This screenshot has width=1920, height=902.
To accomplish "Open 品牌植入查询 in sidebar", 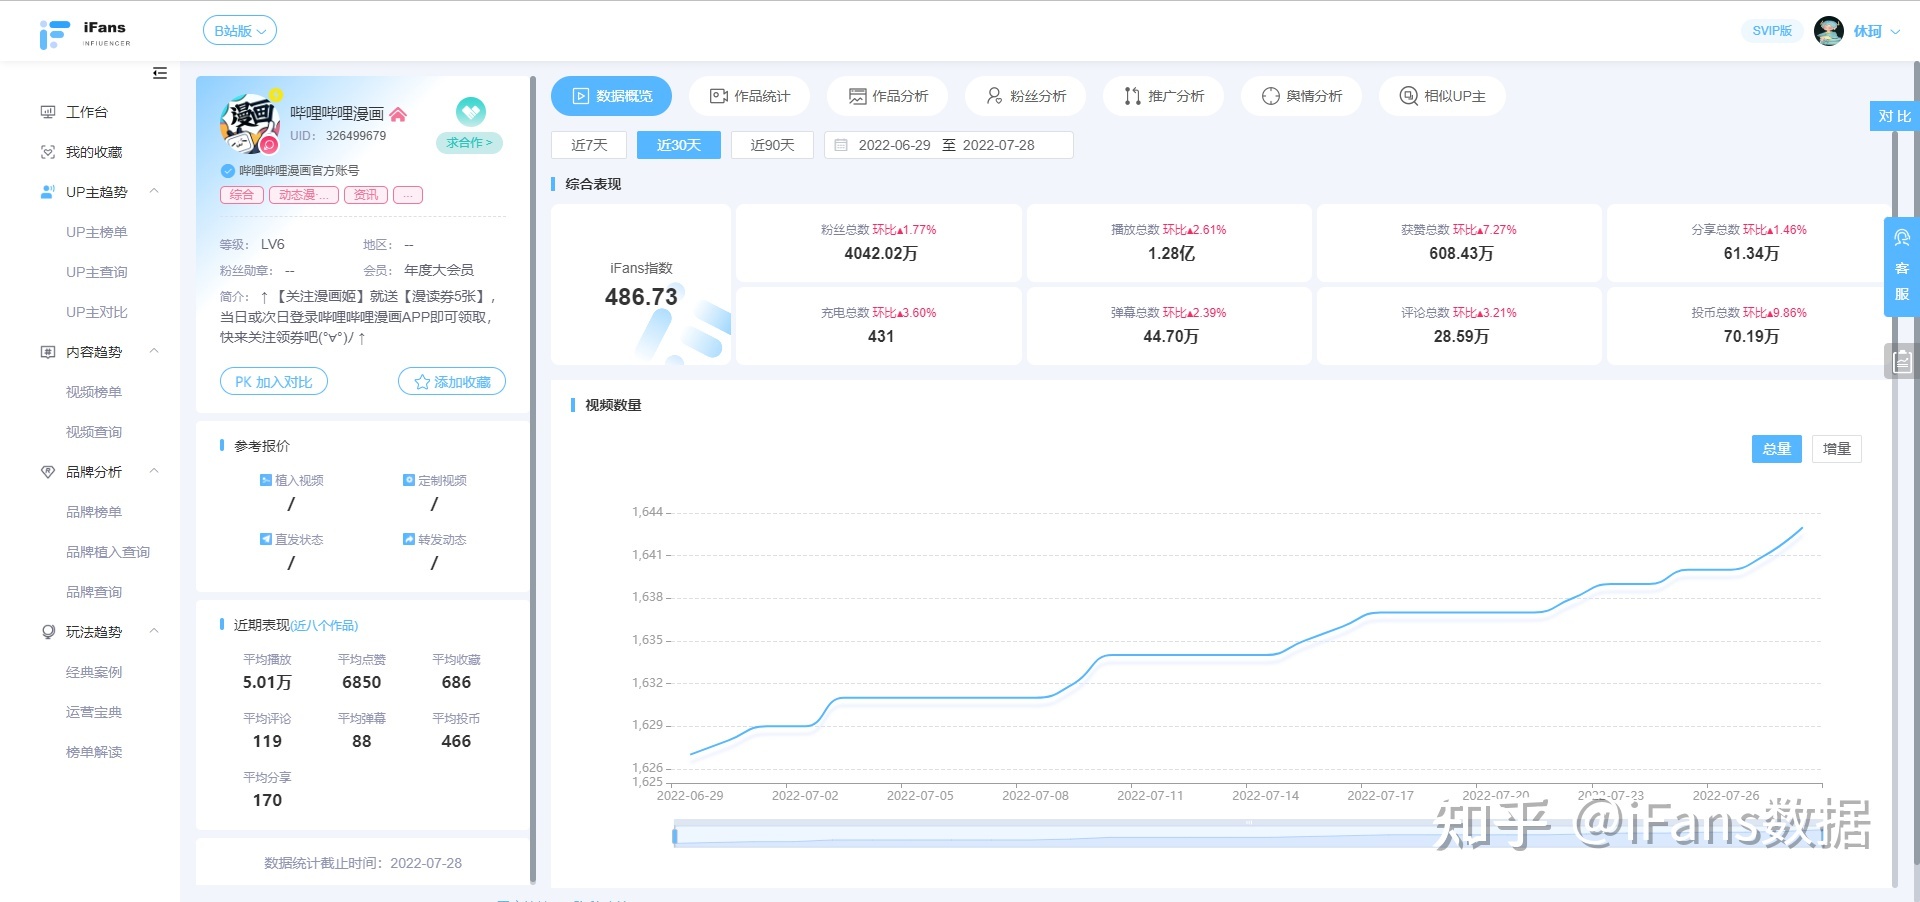I will pyautogui.click(x=108, y=552).
